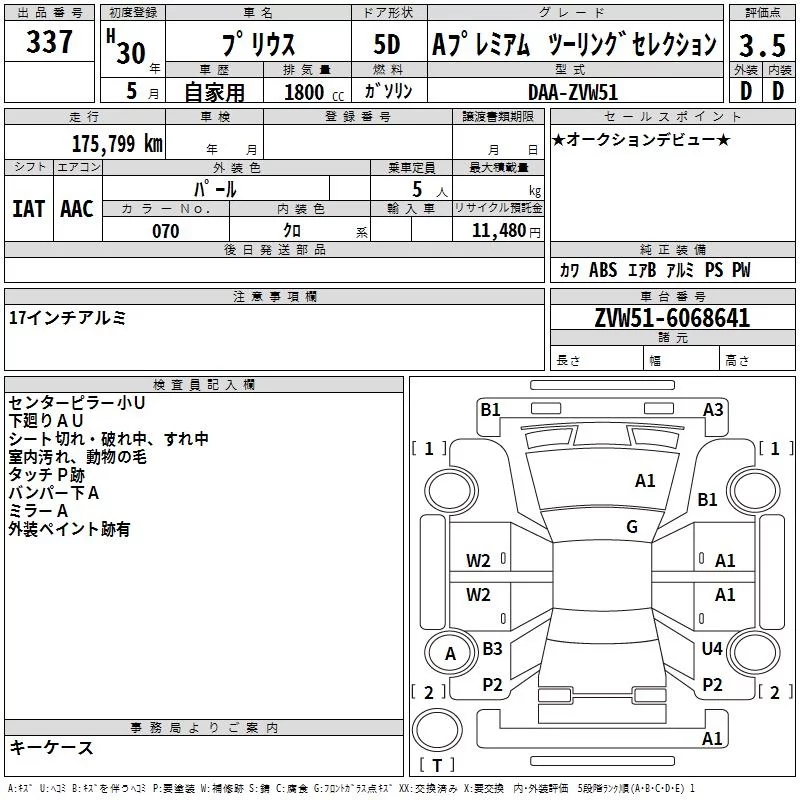The height and width of the screenshot is (800, 800).
Task: Click the wheel circle marked A
Action: click(450, 654)
